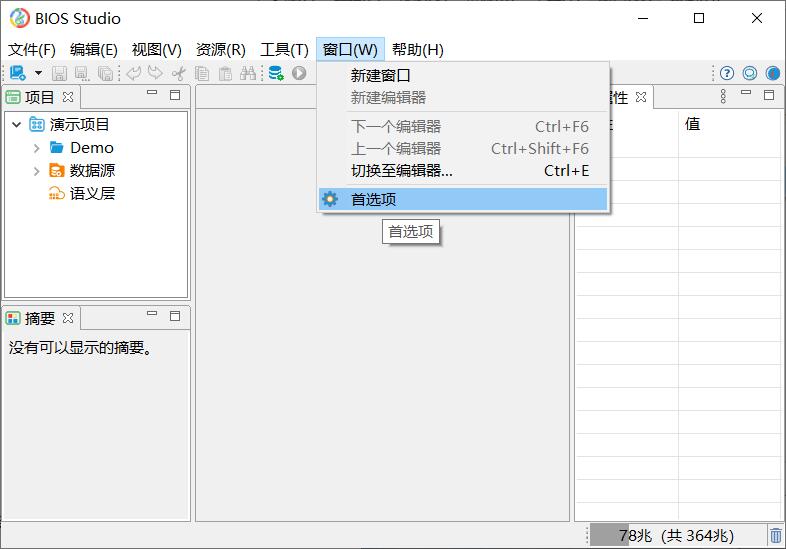Click the Save As toolbar icon
The height and width of the screenshot is (549, 786).
click(82, 74)
